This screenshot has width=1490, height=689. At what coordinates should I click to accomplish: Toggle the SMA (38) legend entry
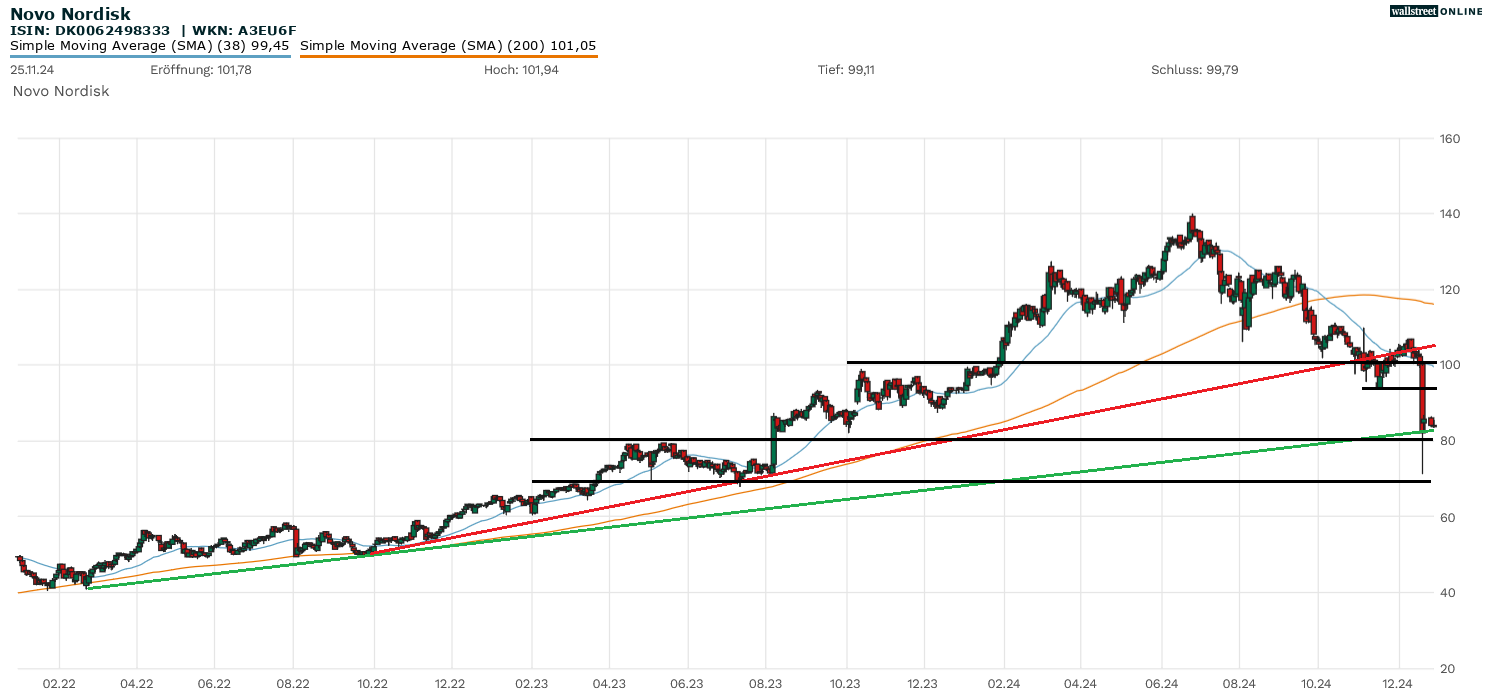pos(150,46)
